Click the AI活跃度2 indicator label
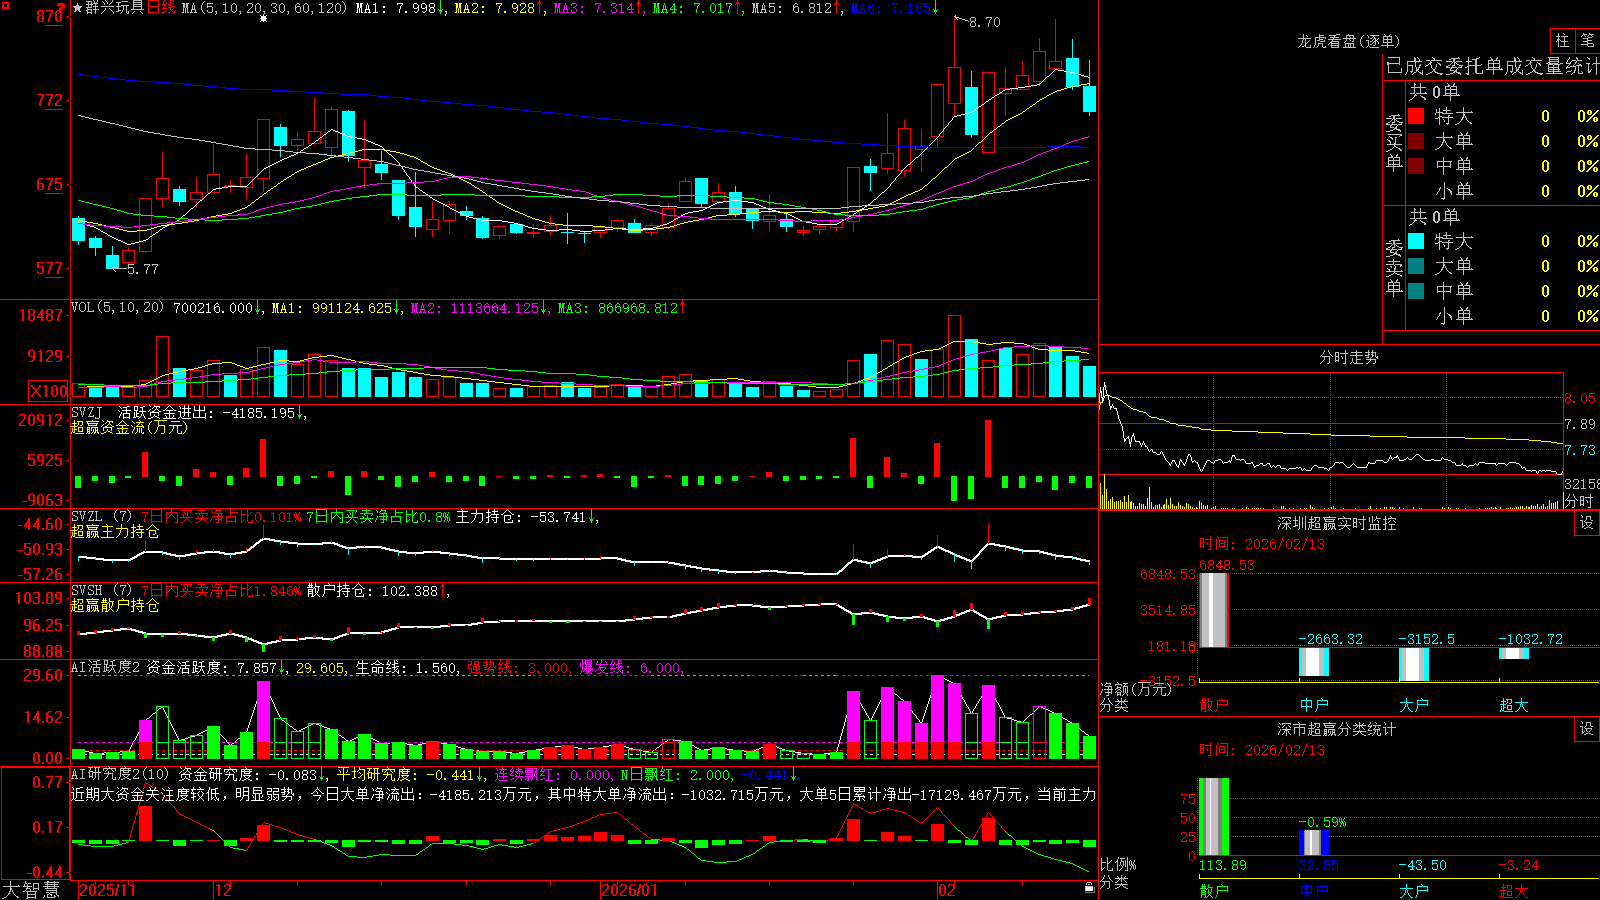The height and width of the screenshot is (900, 1600). coord(106,667)
